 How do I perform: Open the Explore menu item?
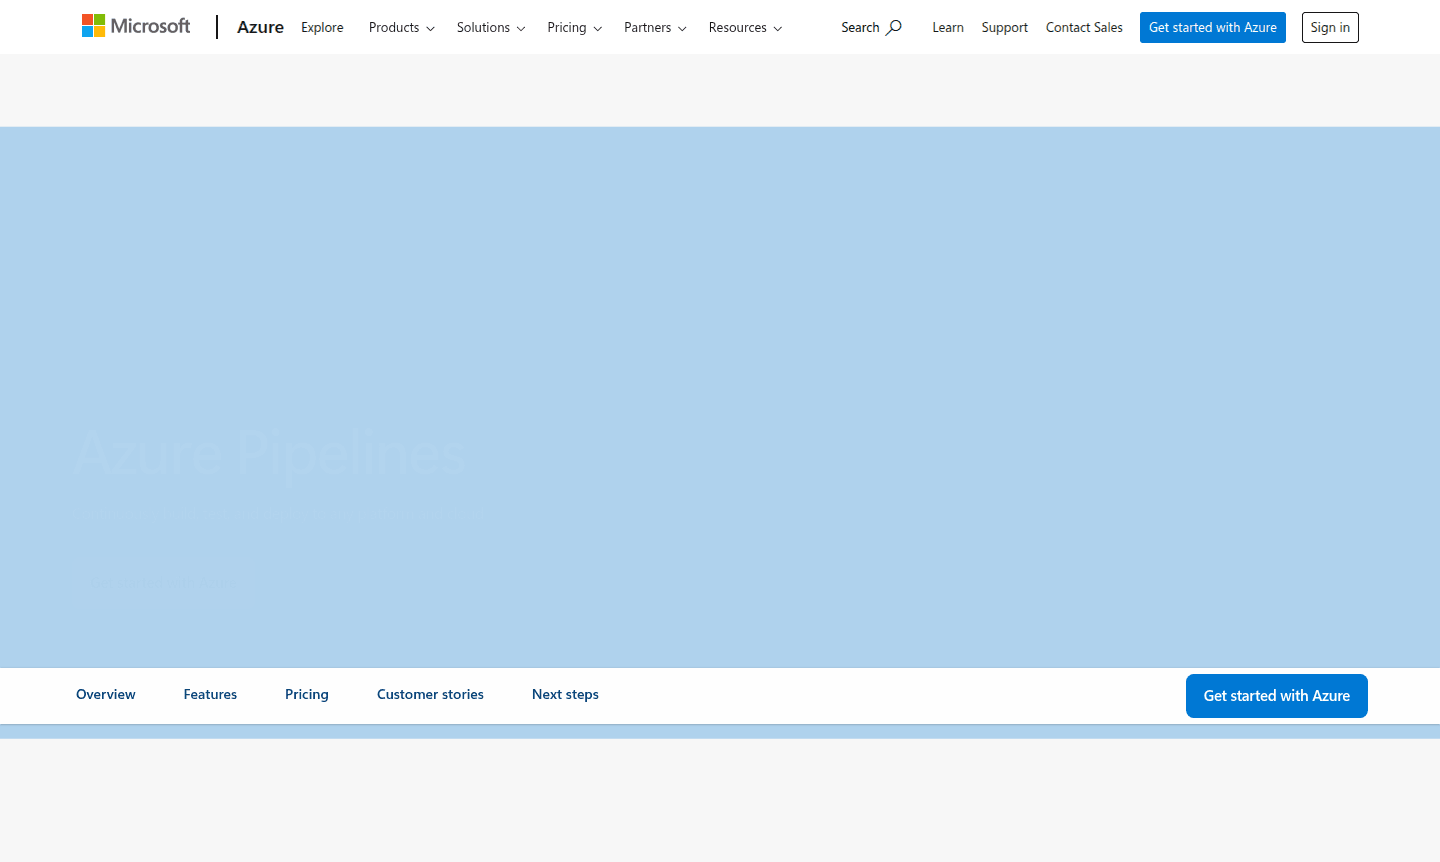coord(321,28)
